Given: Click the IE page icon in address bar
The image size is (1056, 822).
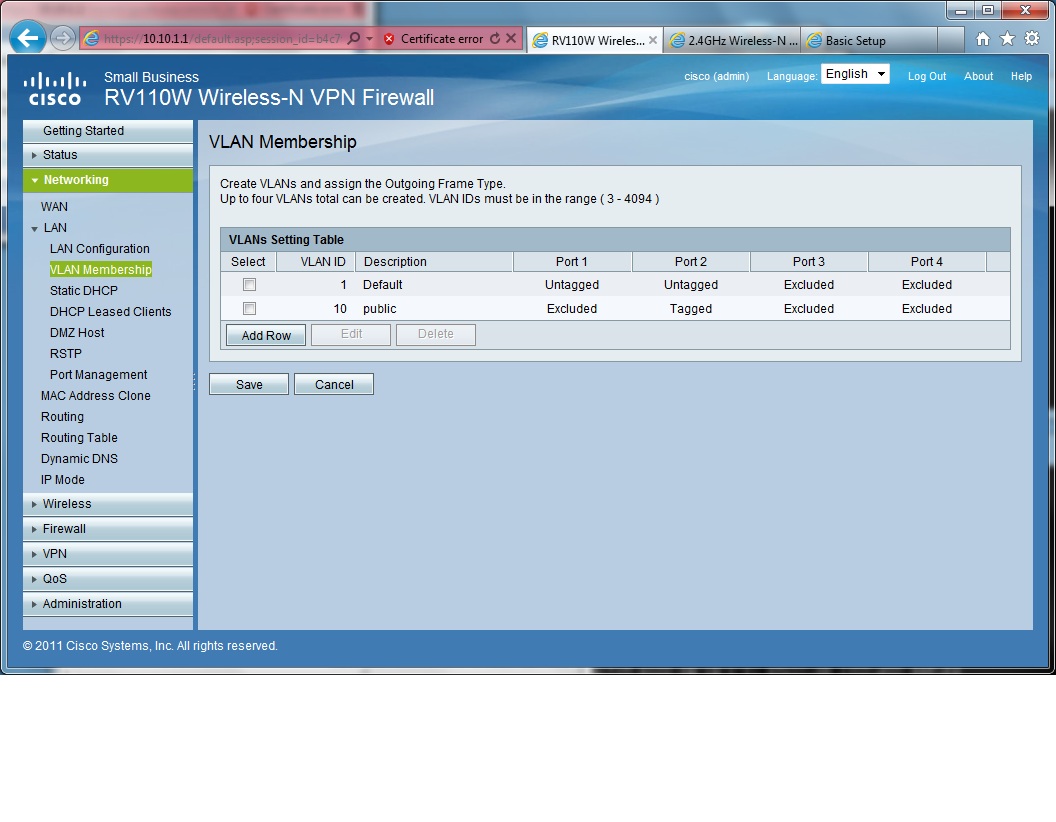Looking at the screenshot, I should (x=91, y=39).
